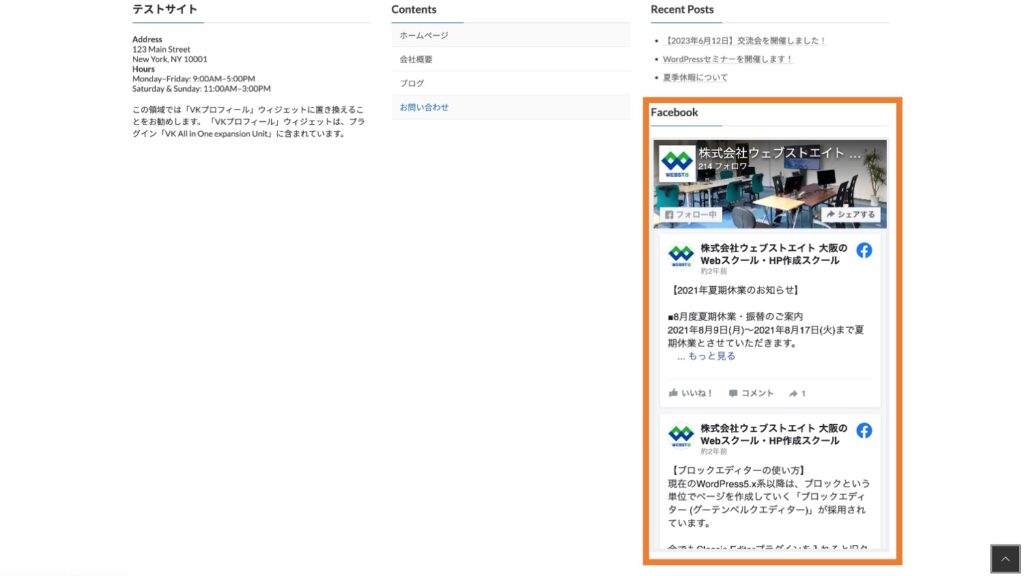Click the scroll-to-top arrow button
Image resolution: width=1024 pixels, height=576 pixels.
(x=1006, y=557)
